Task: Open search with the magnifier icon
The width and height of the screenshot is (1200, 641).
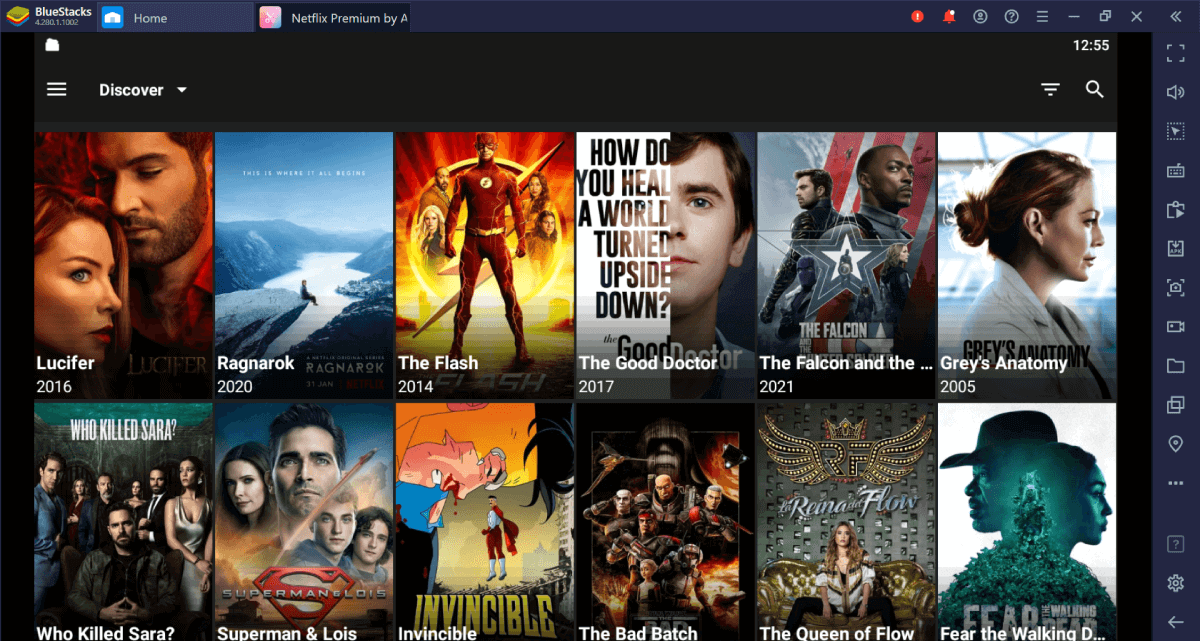Action: tap(1095, 90)
